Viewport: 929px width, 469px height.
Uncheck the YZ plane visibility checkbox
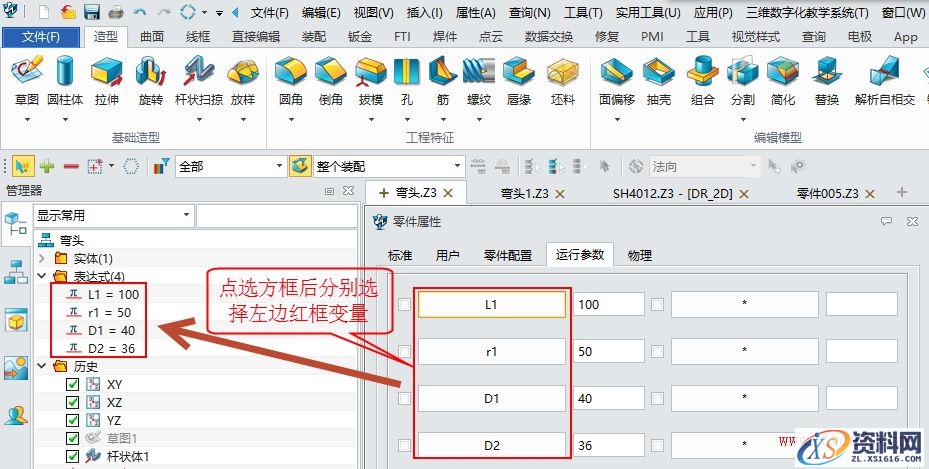tap(72, 420)
